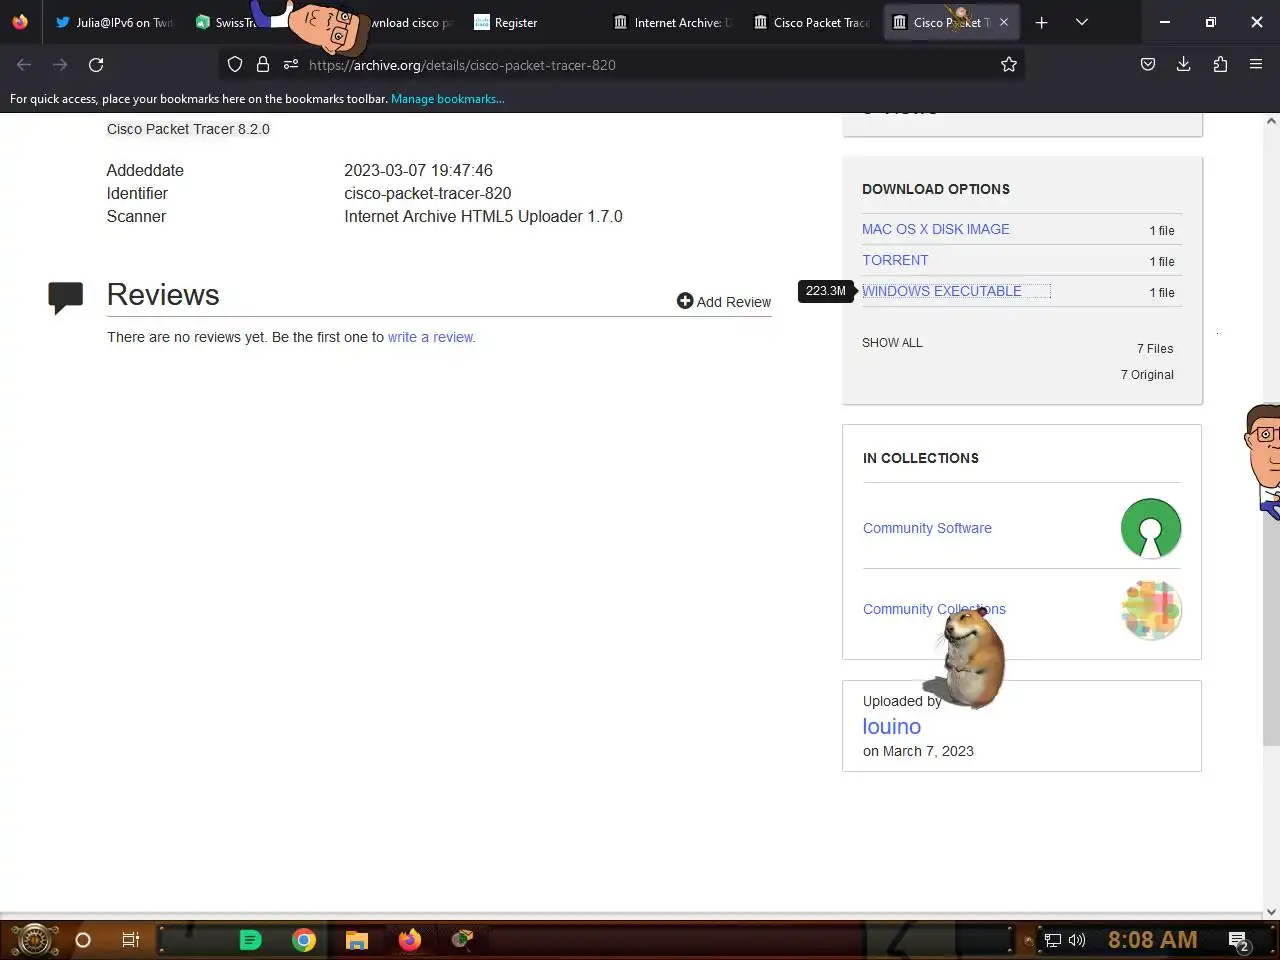The height and width of the screenshot is (960, 1280).
Task: Click the Add Review button
Action: 724,301
